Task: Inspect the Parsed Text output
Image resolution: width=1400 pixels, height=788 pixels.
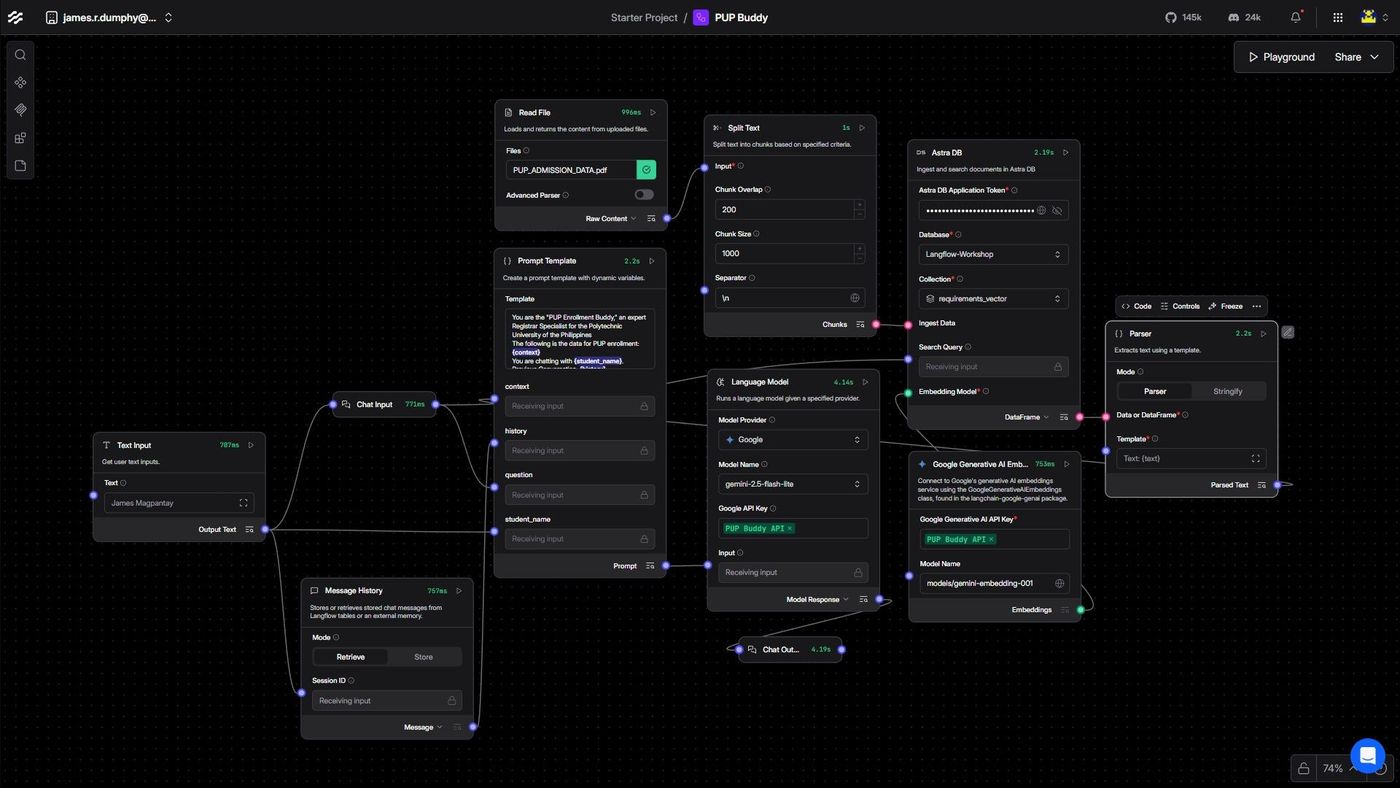Action: point(1262,485)
